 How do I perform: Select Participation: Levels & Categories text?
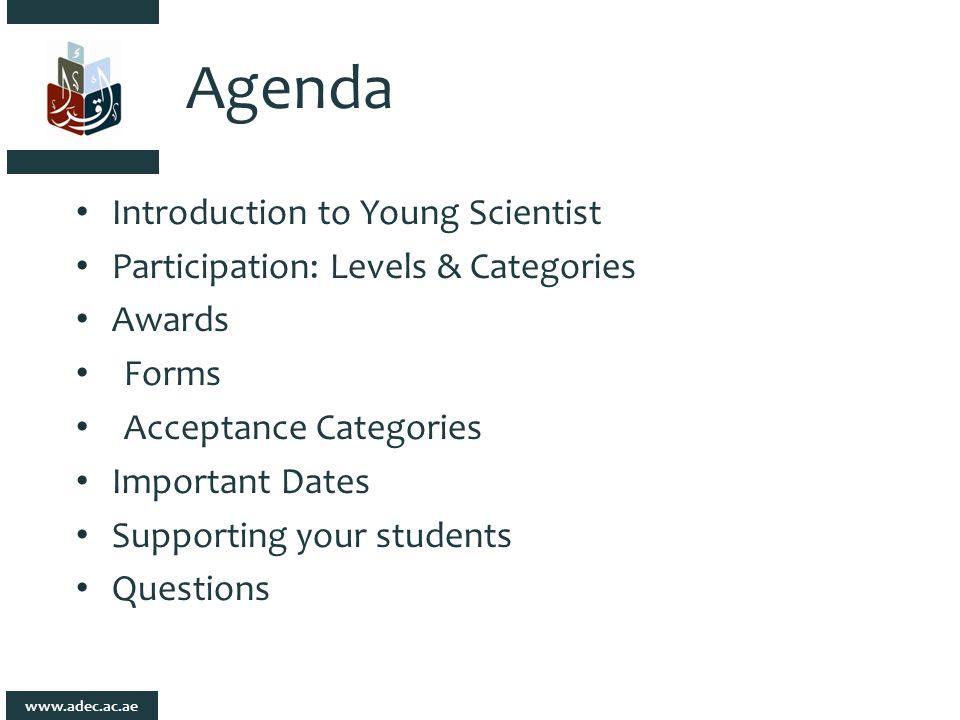point(373,268)
